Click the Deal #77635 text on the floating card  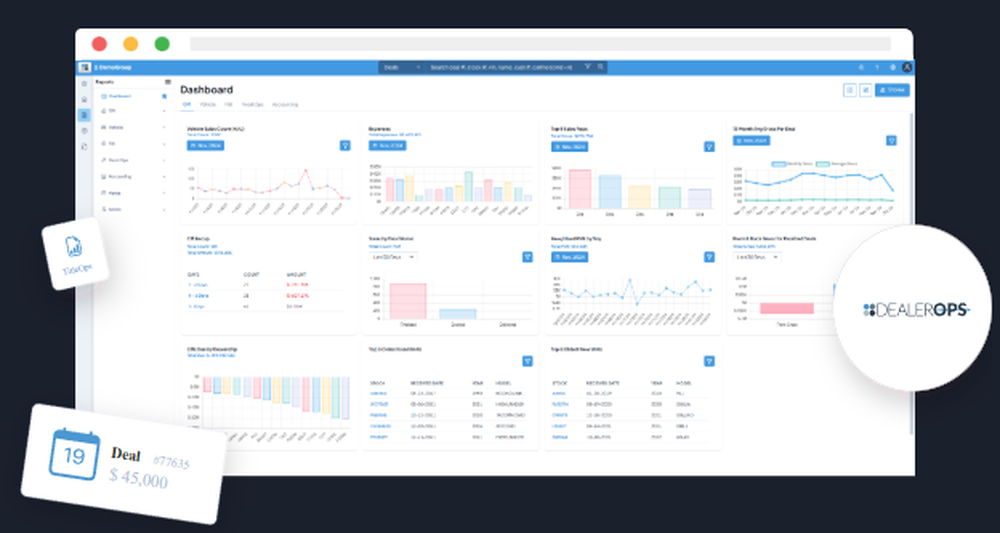[150, 456]
